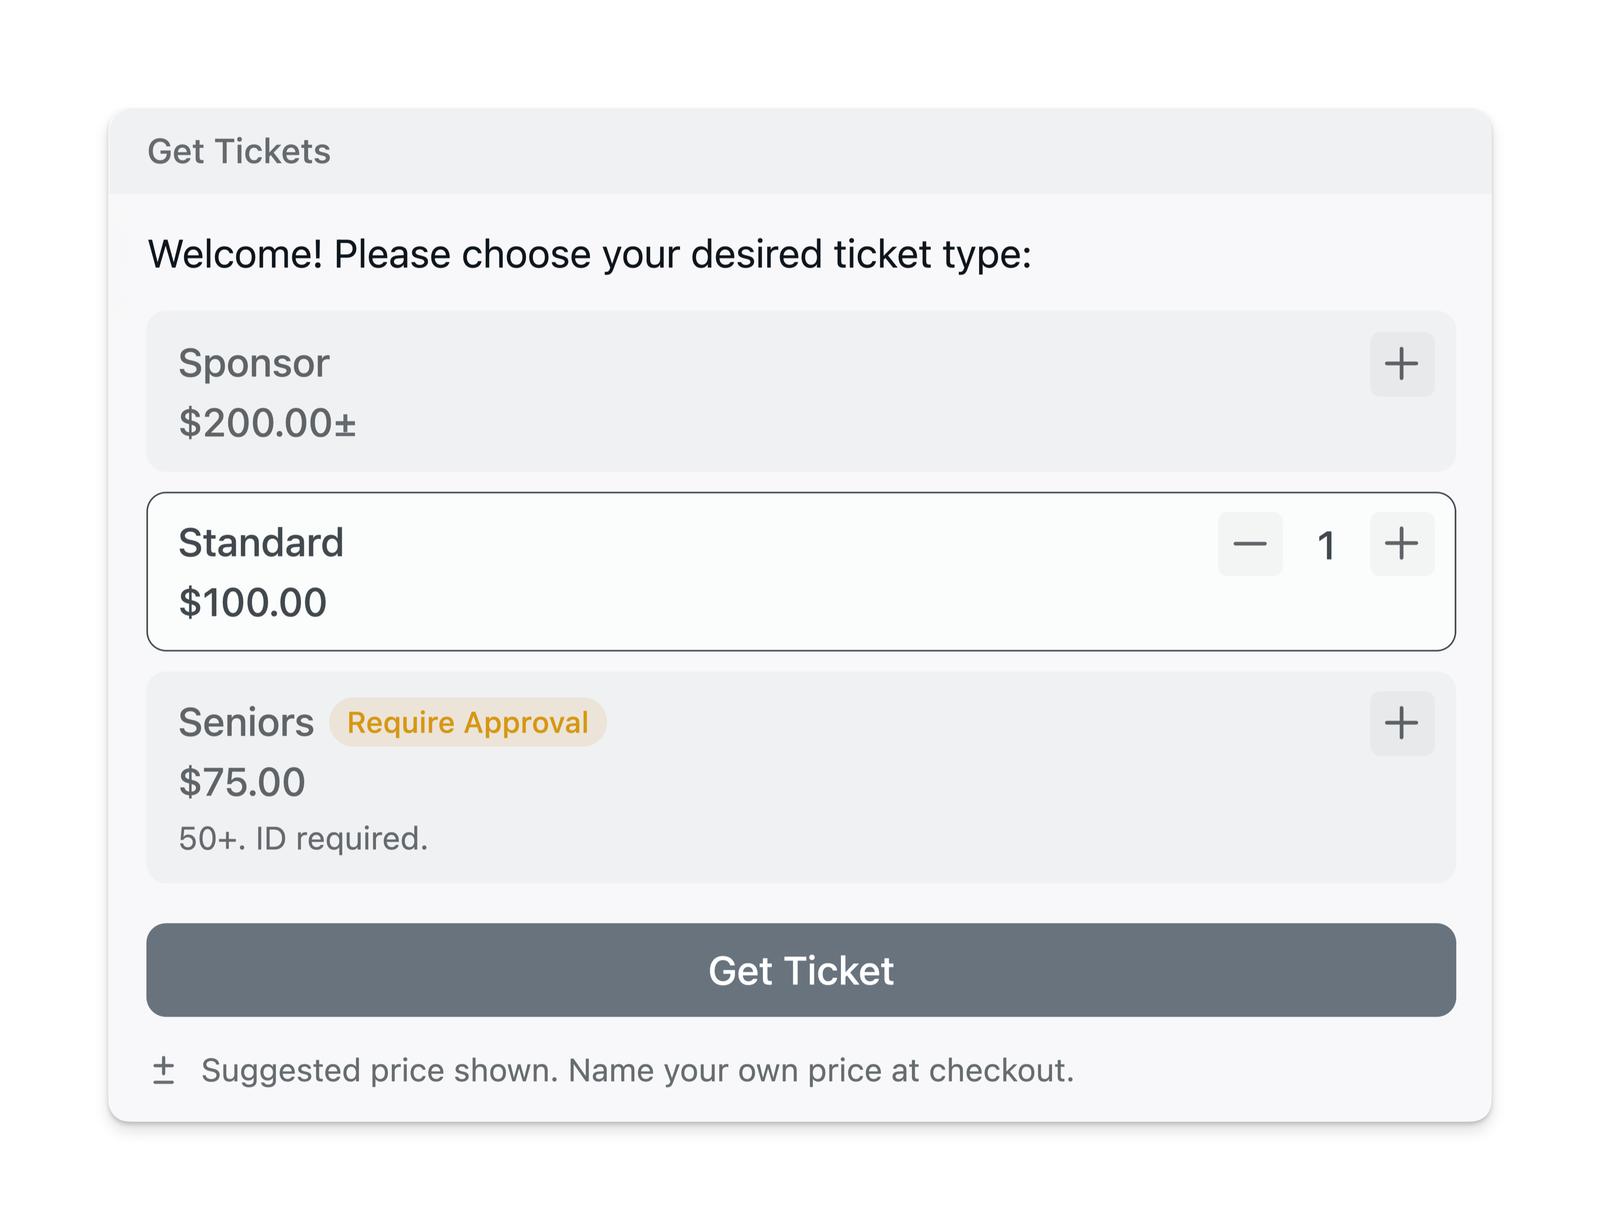
Task: Click the suggested price footer note
Action: pos(637,1071)
